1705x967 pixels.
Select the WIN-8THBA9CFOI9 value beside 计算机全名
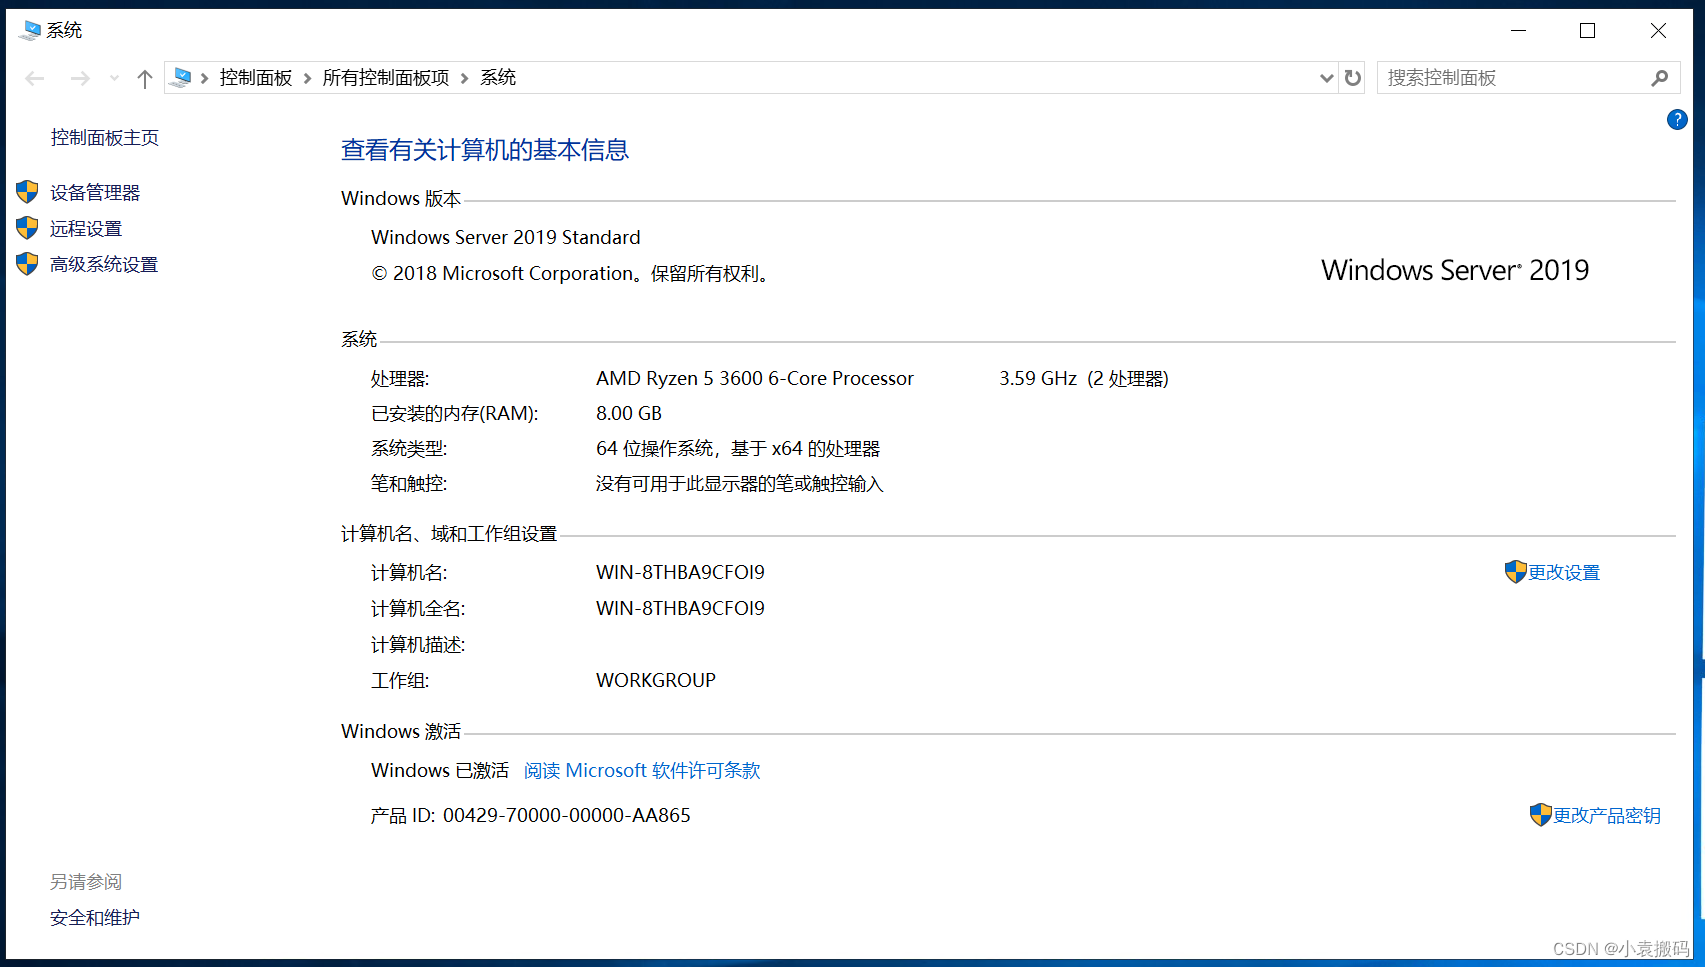680,609
